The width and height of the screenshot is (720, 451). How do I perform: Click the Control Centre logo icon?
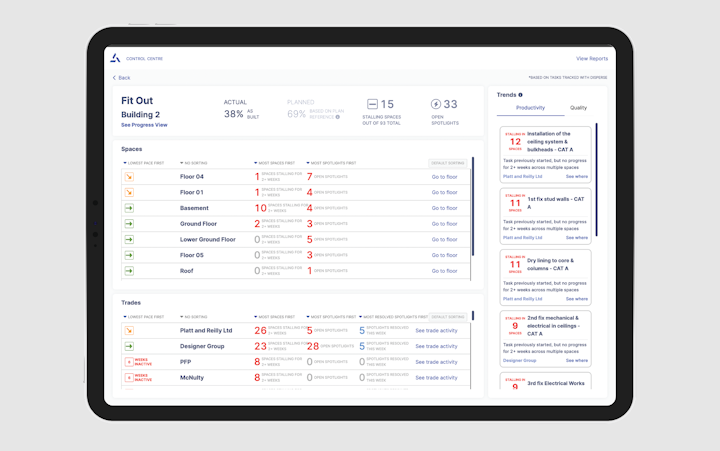(115, 58)
